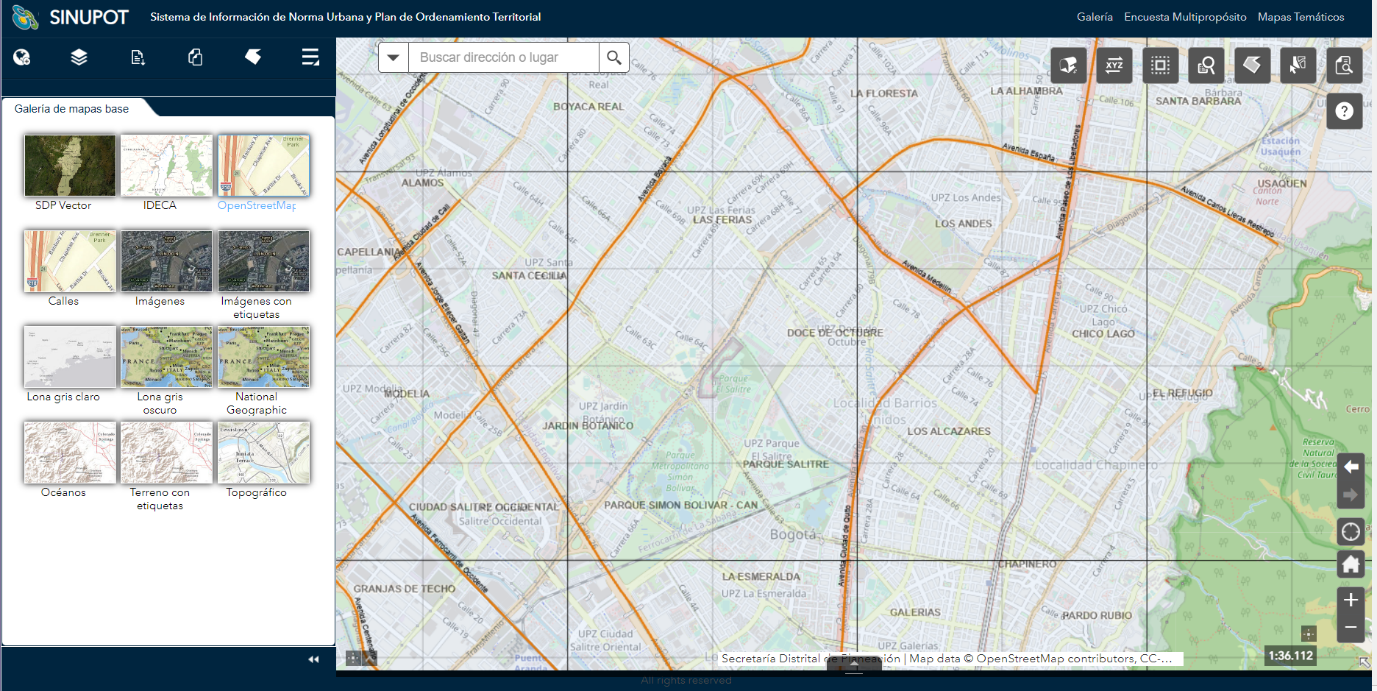
Task: Open the sidebar hamburger list menu
Action: click(x=311, y=57)
